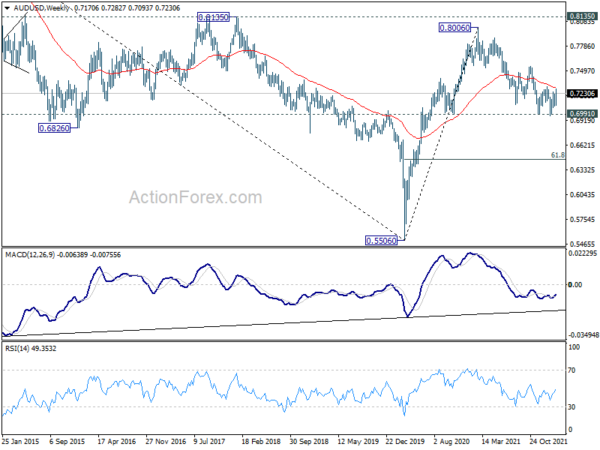Select the 0.68260 price label box
This screenshot has height=450, width=600.
(x=55, y=128)
